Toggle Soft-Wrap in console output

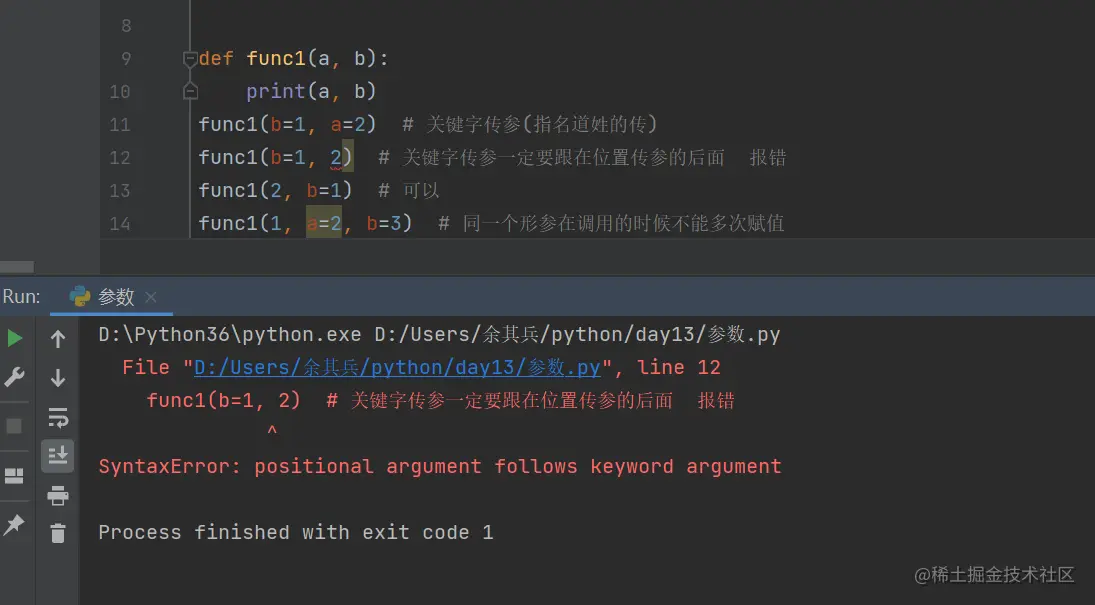click(x=58, y=417)
